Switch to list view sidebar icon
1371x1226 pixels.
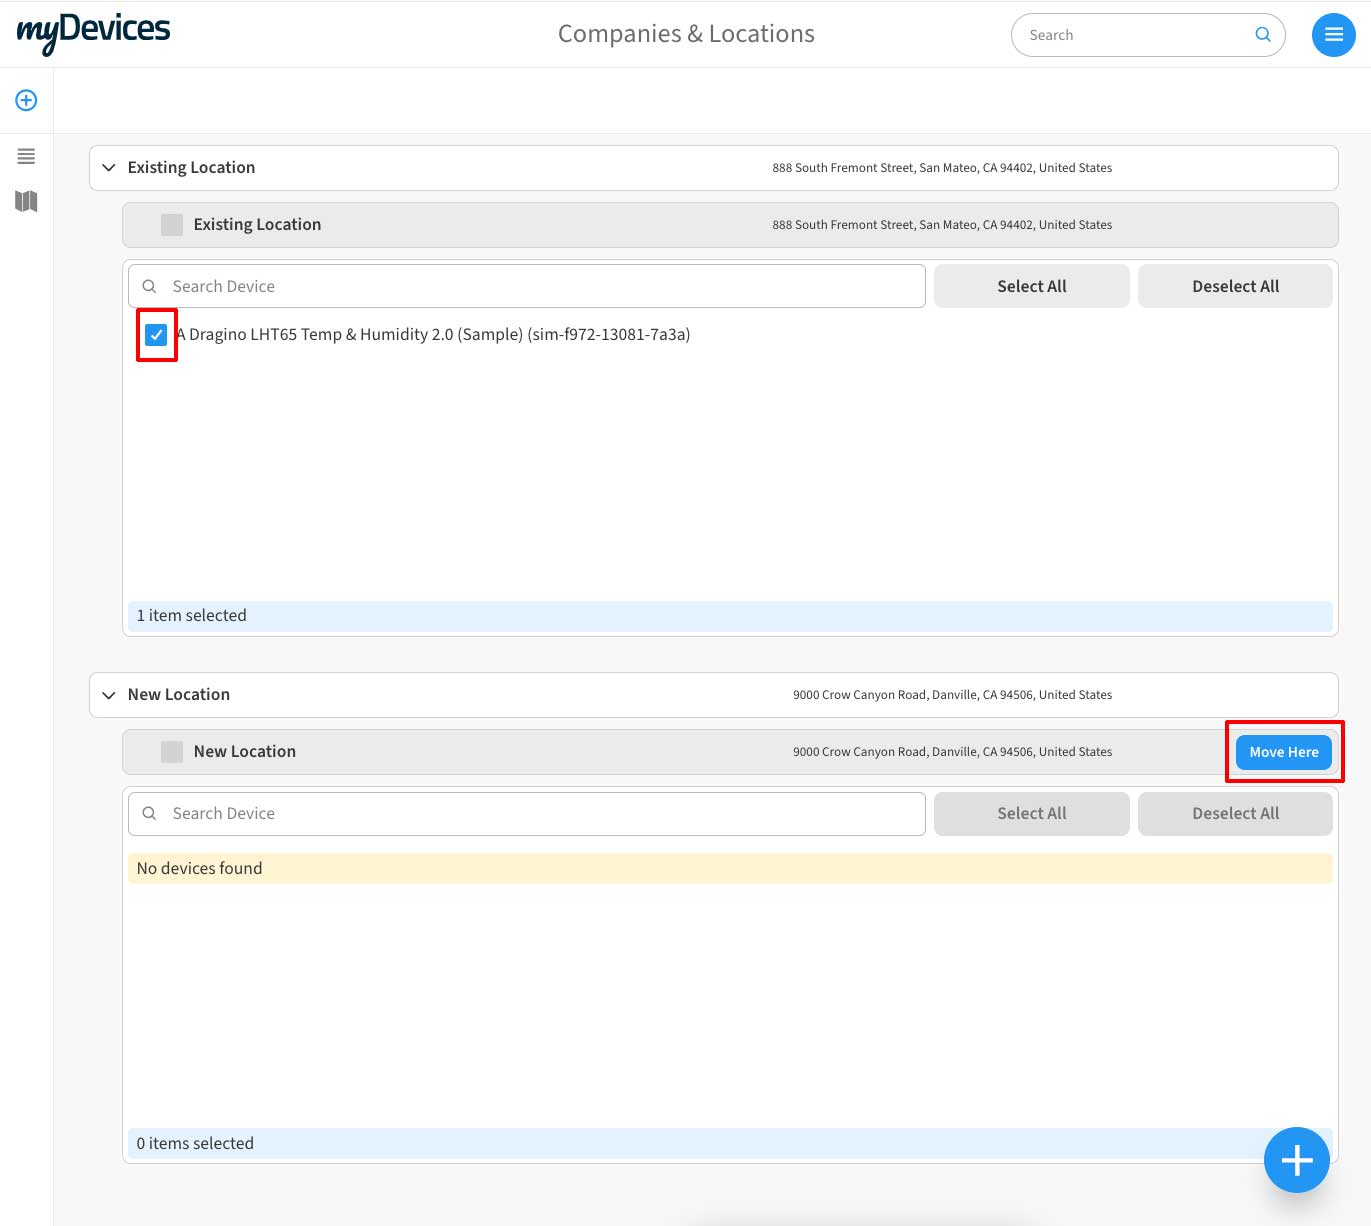(x=26, y=156)
